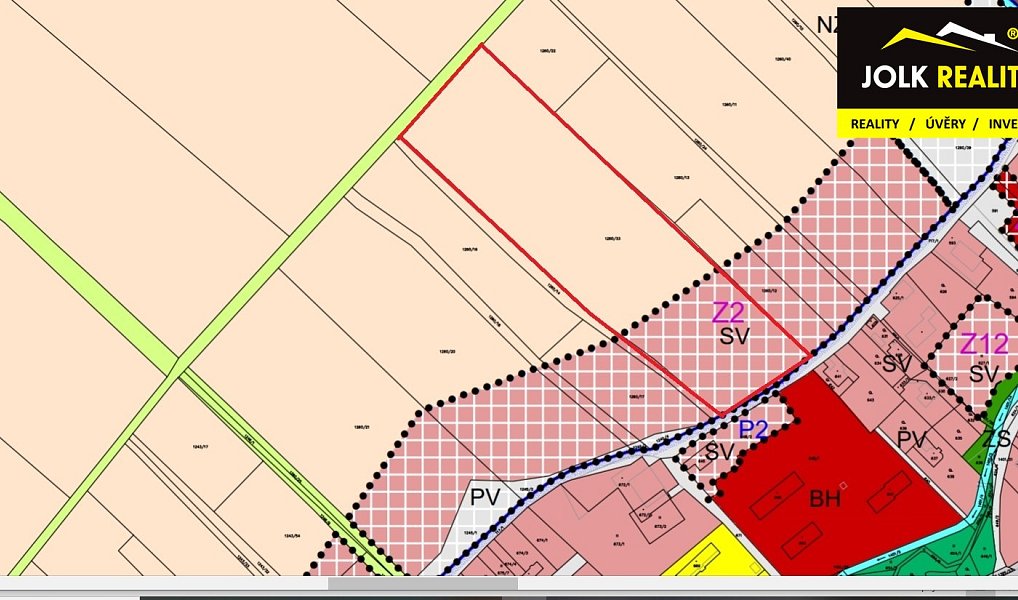Click parcel number 1260/33 inside red outline

(x=613, y=239)
